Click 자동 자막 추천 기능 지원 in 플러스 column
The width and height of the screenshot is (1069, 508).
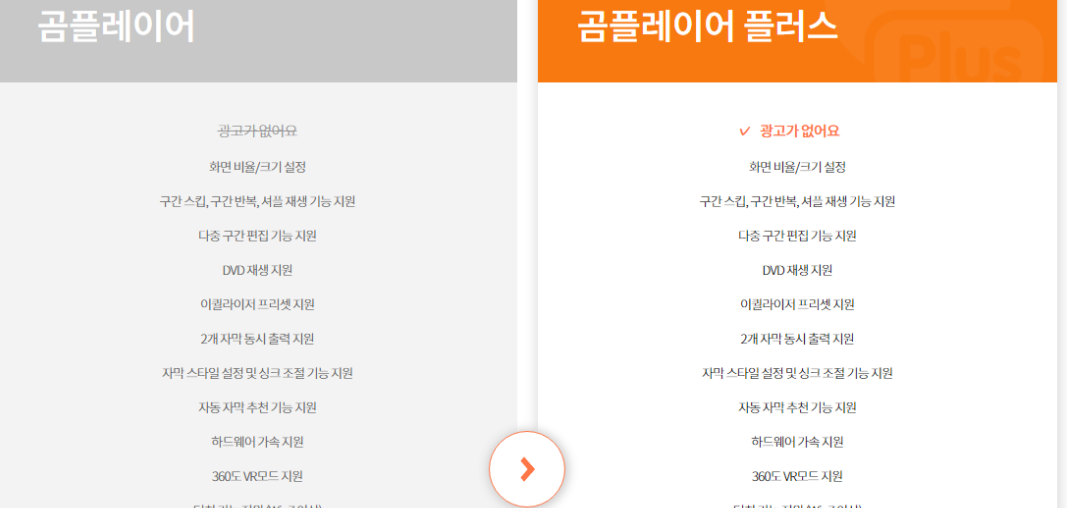tap(797, 408)
